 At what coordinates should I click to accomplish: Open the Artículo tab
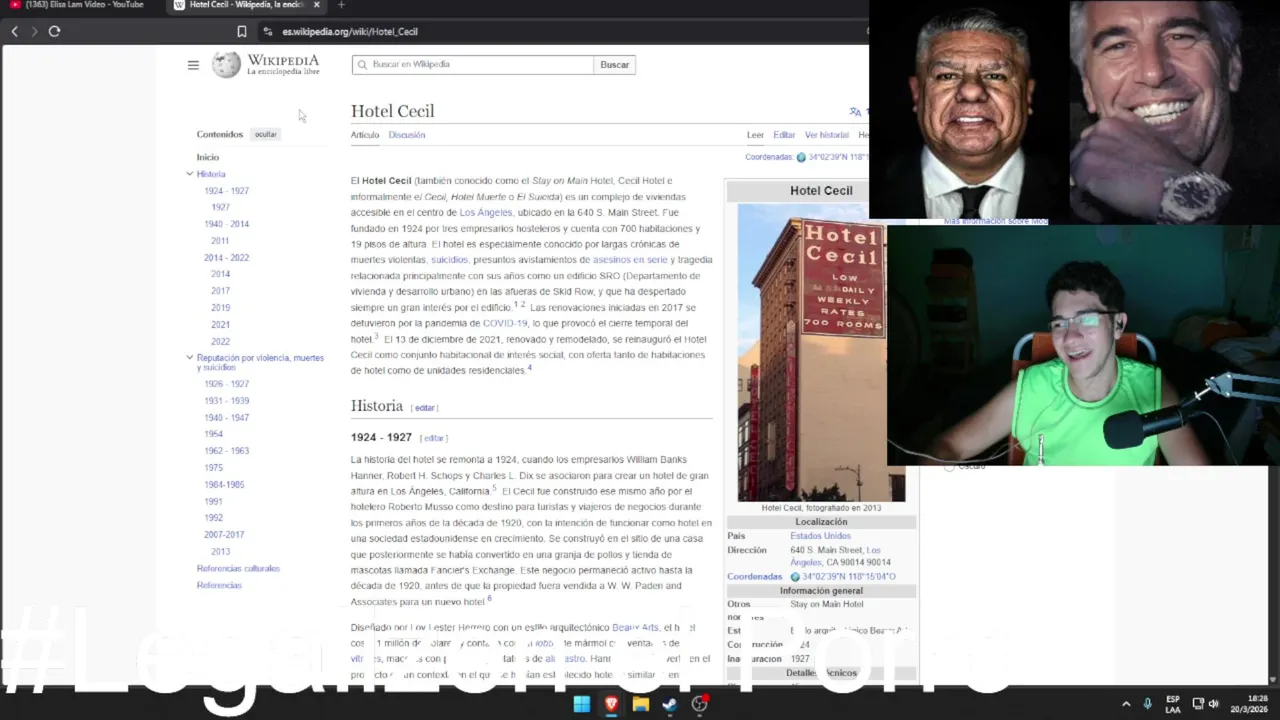point(365,135)
